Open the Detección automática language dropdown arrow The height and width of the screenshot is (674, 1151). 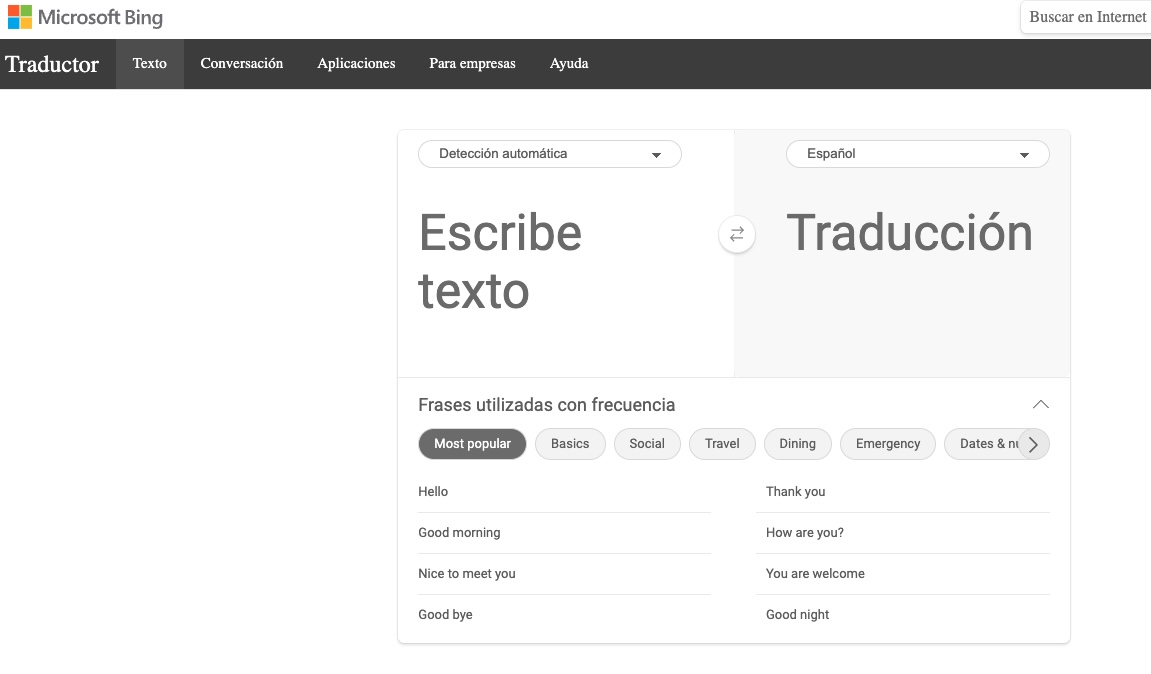(657, 154)
